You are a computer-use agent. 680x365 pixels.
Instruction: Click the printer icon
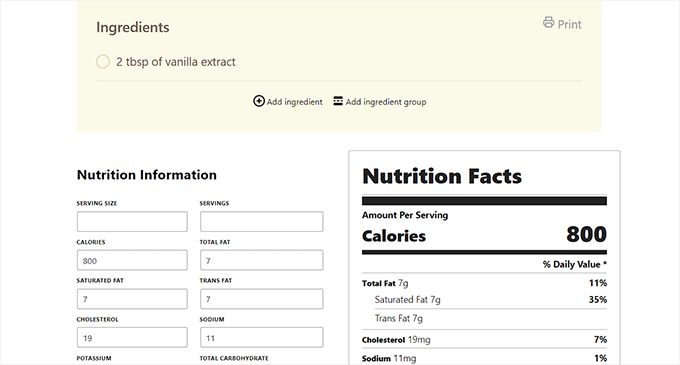[x=549, y=23]
